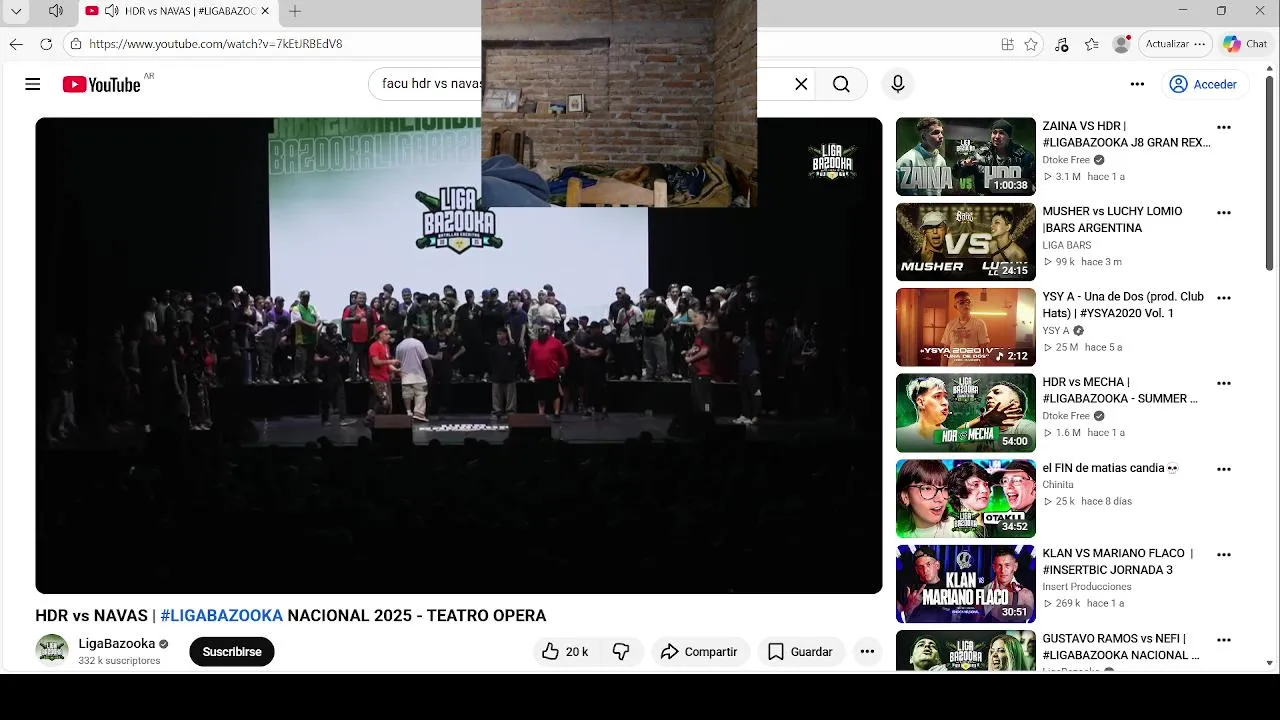Clear the YouTube search text
1280x720 pixels.
(x=801, y=84)
